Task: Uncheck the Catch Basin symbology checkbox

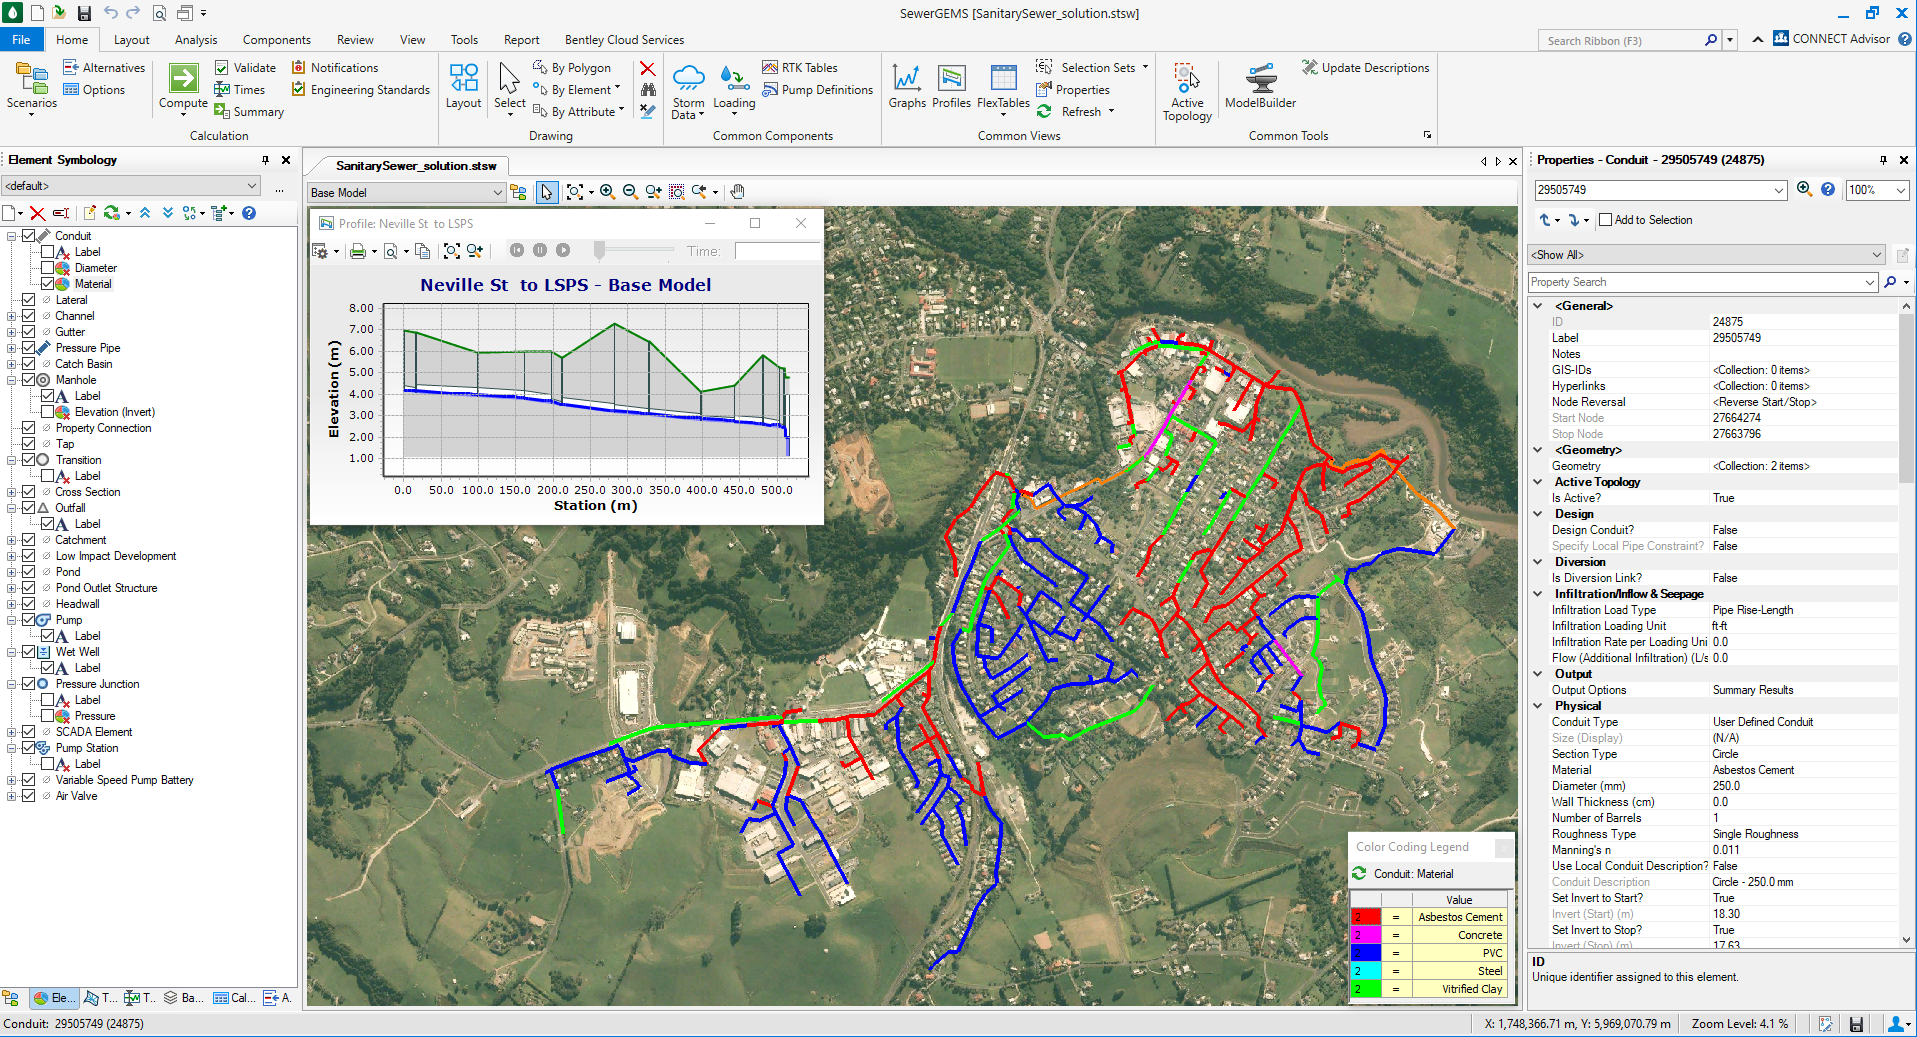Action: tap(27, 363)
